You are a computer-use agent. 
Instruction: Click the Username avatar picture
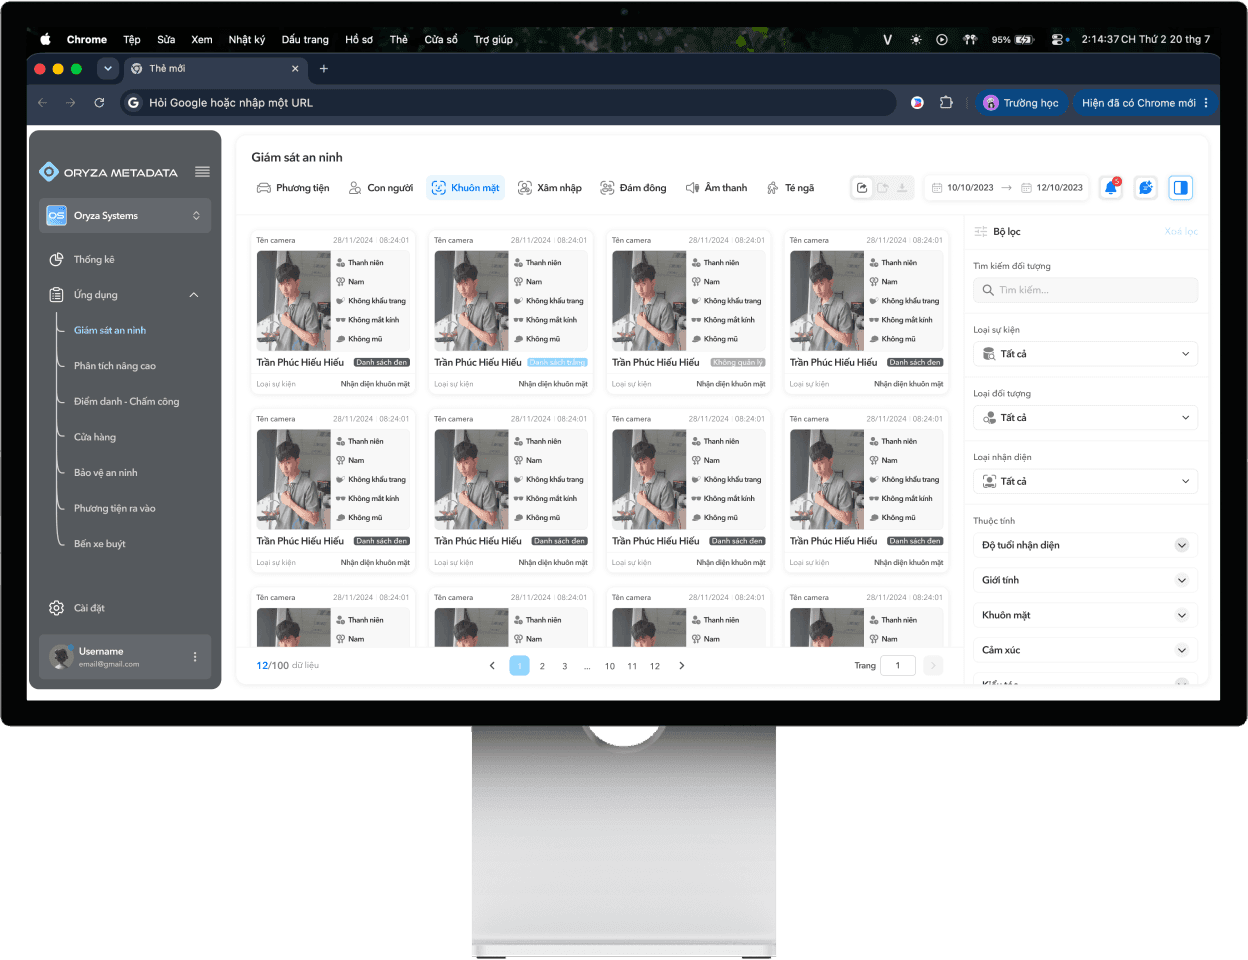[62, 657]
